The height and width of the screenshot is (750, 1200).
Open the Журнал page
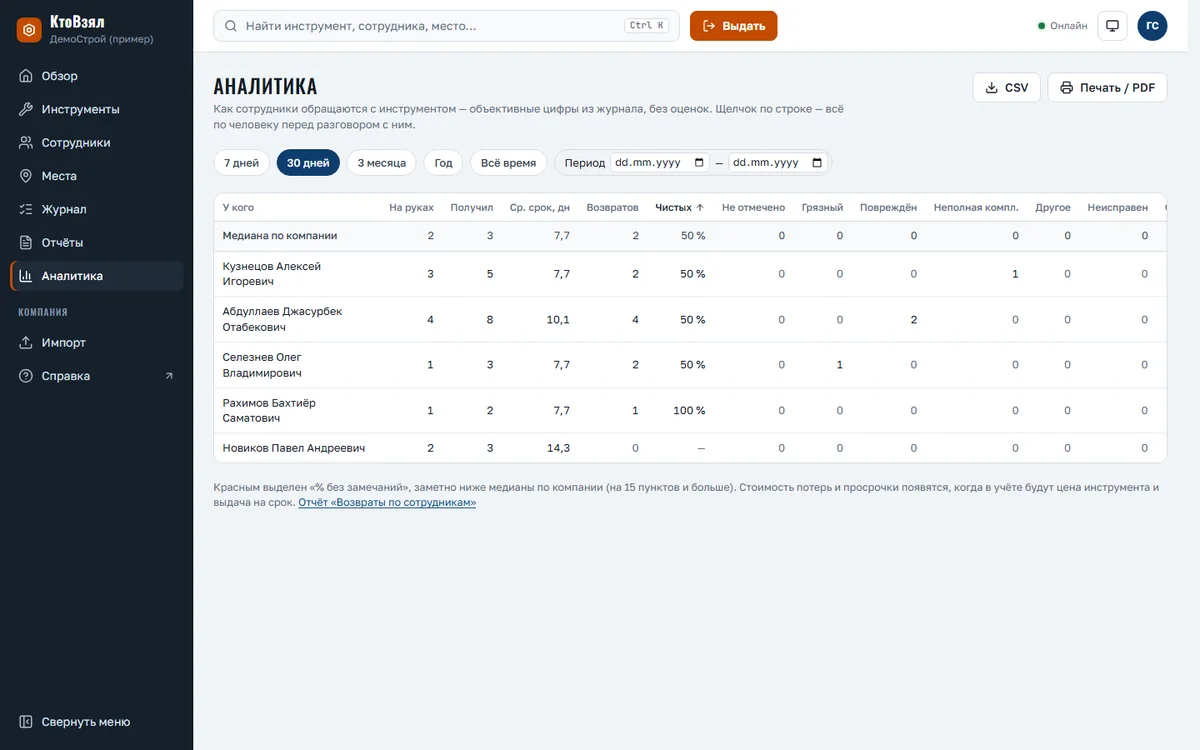(97, 209)
